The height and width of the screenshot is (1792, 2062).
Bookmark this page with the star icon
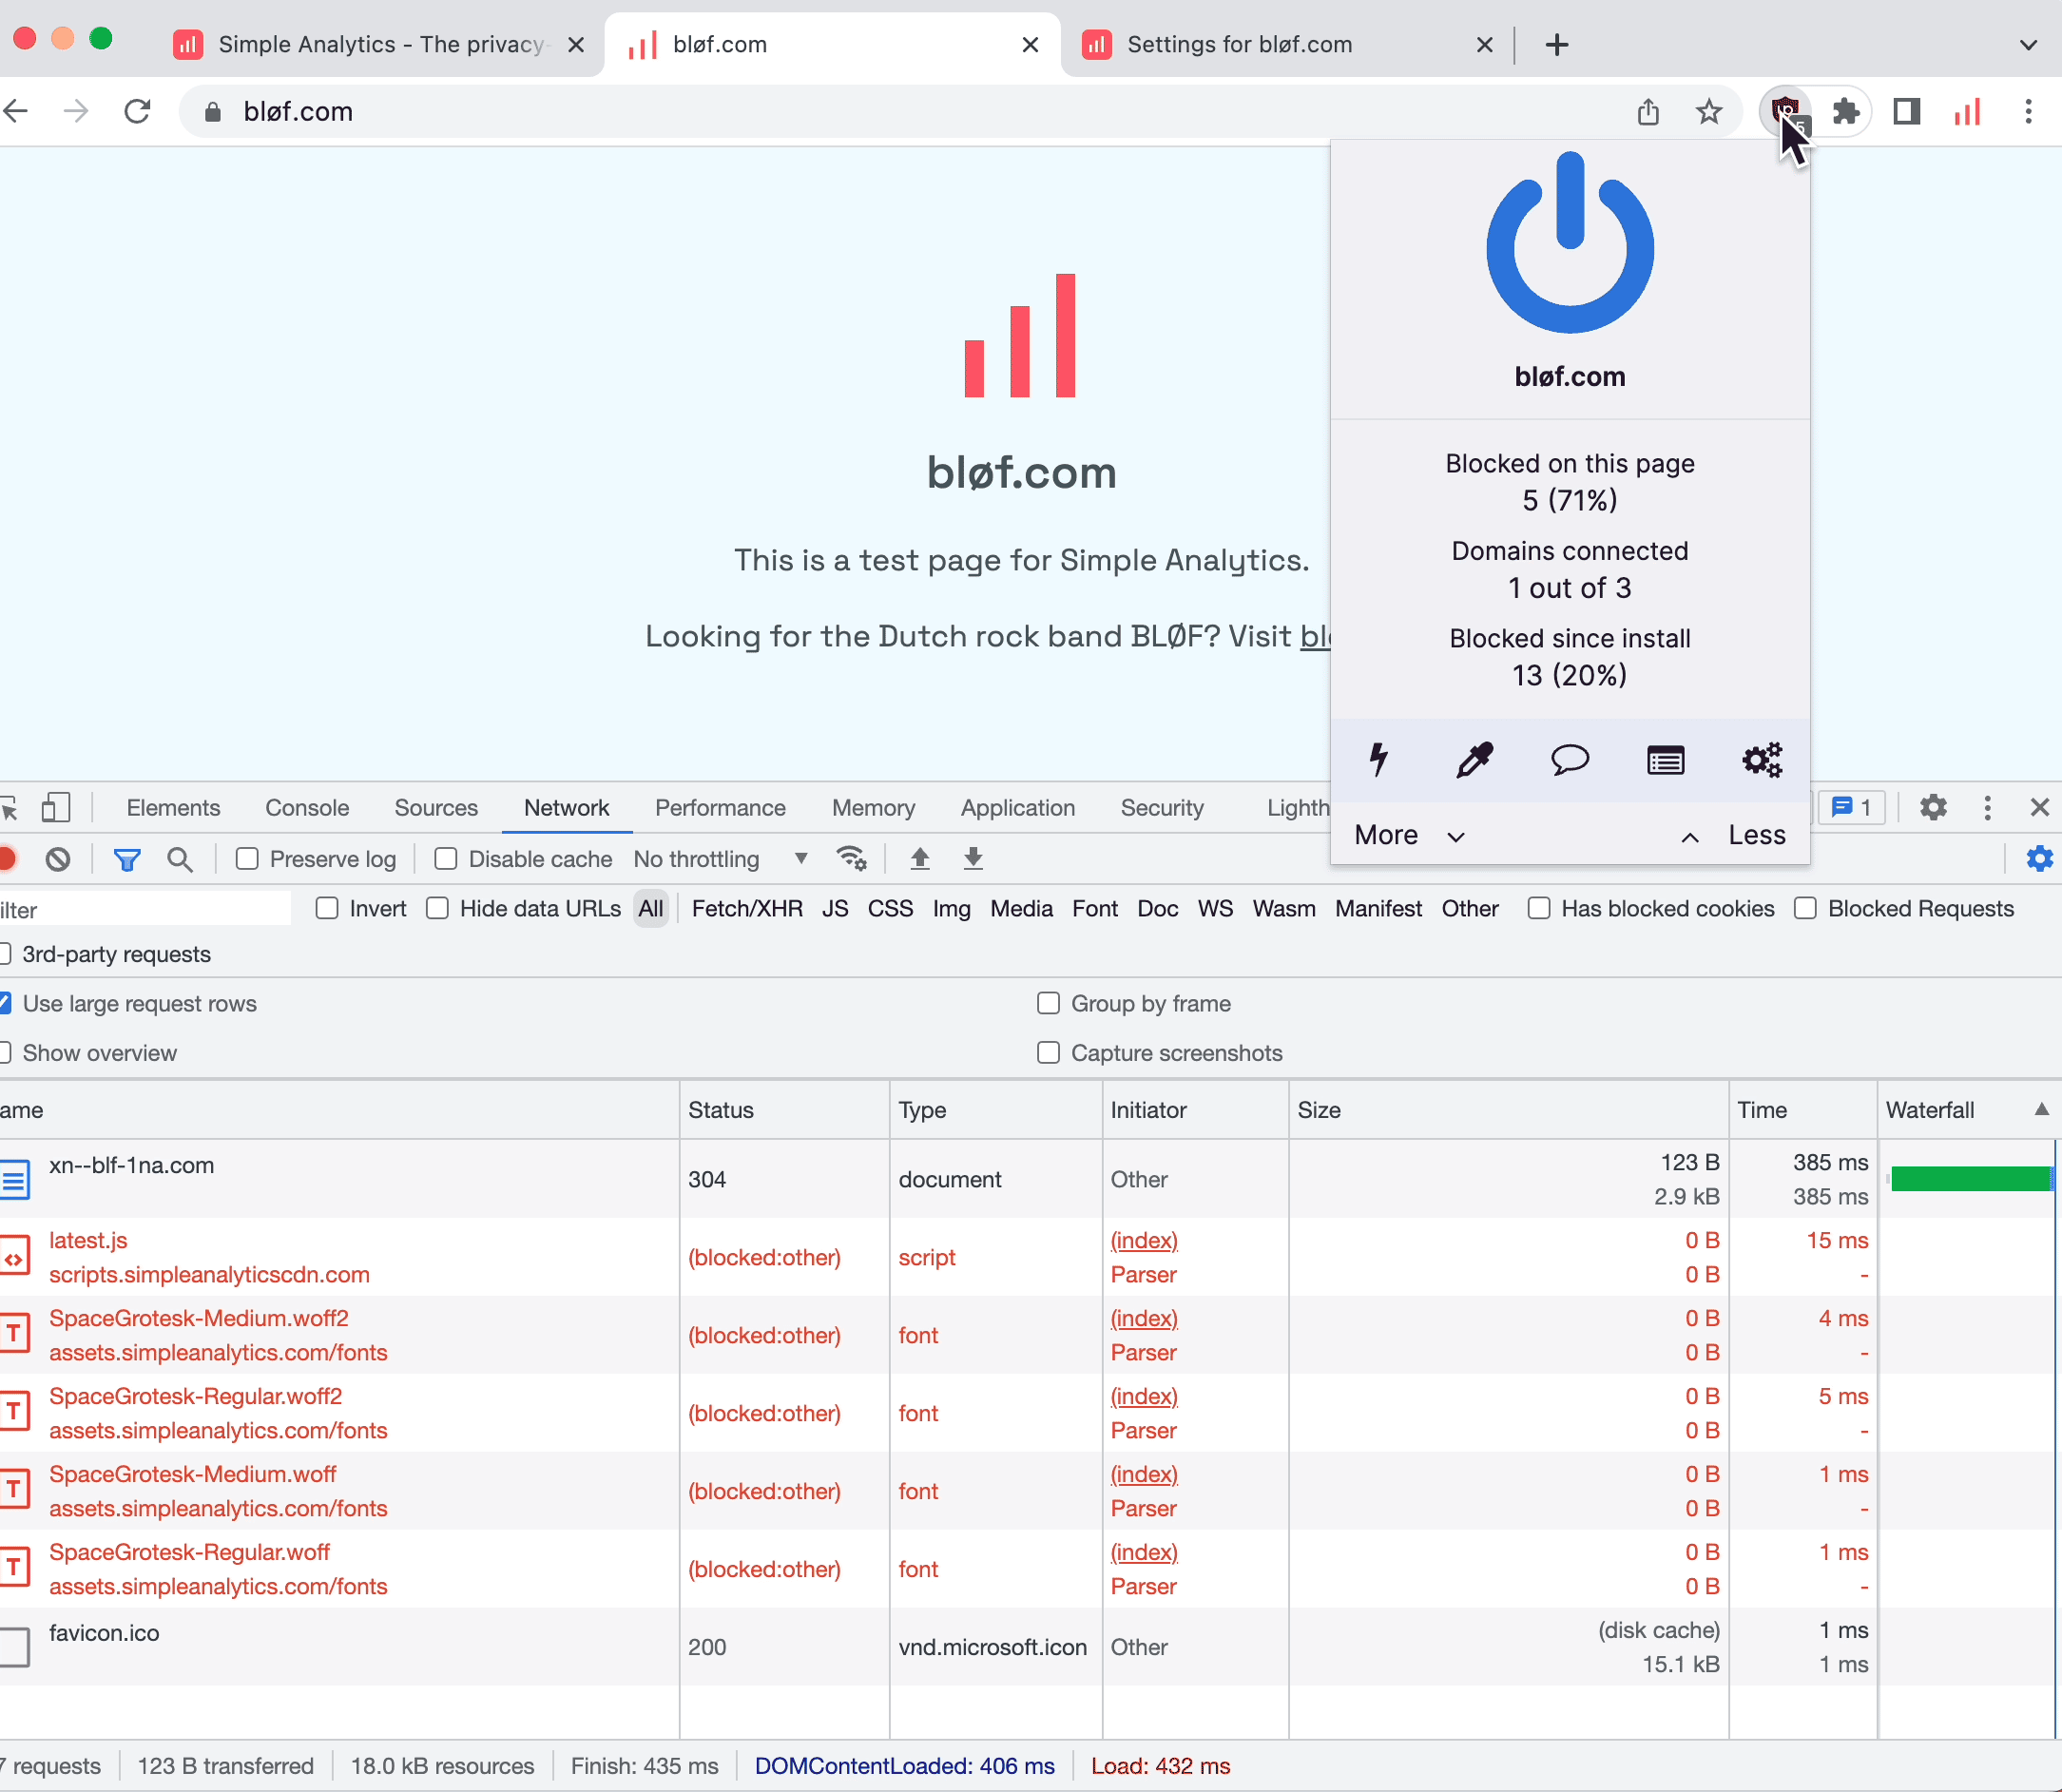click(1709, 112)
